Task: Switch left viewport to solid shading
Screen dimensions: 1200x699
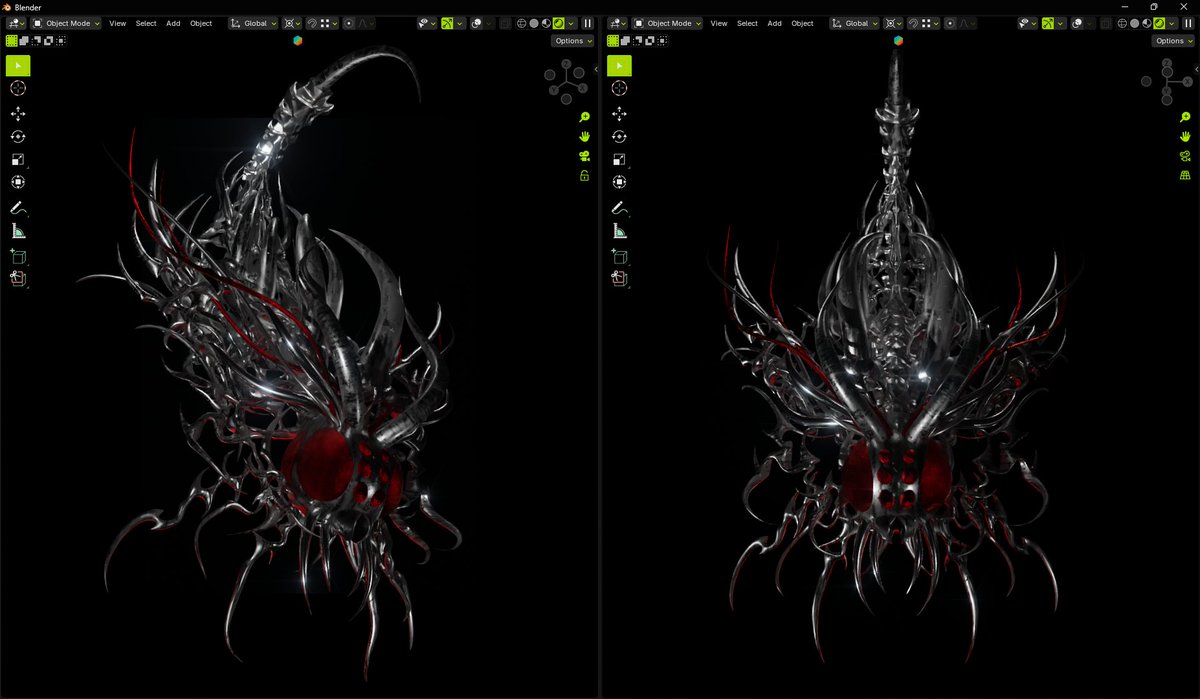Action: 533,23
